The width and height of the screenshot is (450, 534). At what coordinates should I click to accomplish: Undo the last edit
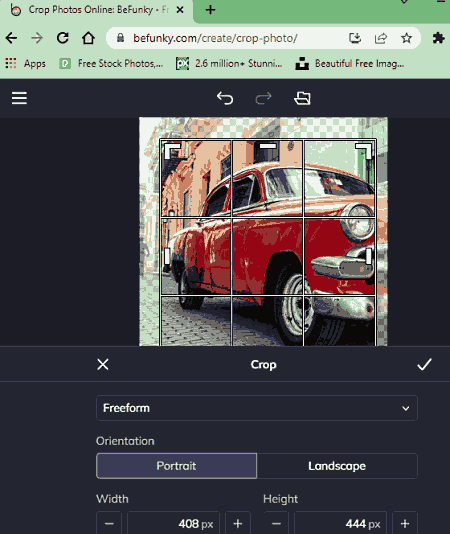coord(225,98)
